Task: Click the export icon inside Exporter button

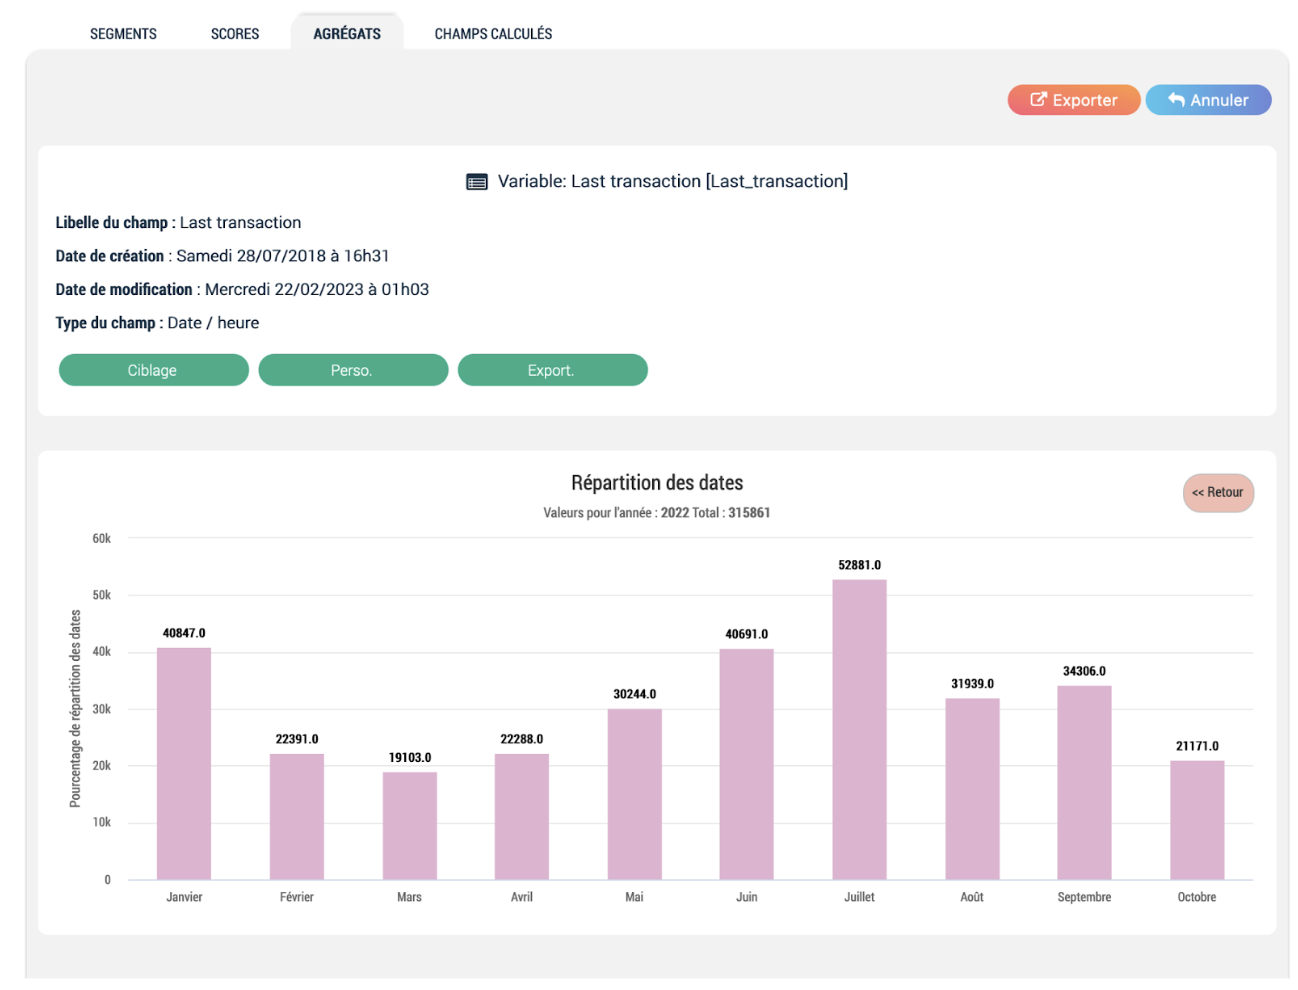Action: tap(1038, 99)
